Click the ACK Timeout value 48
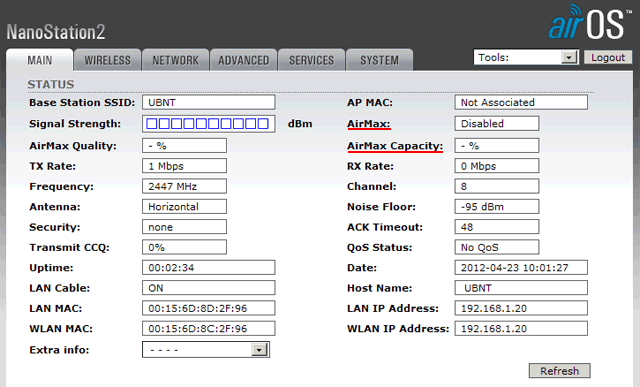The image size is (640, 387). tap(497, 227)
